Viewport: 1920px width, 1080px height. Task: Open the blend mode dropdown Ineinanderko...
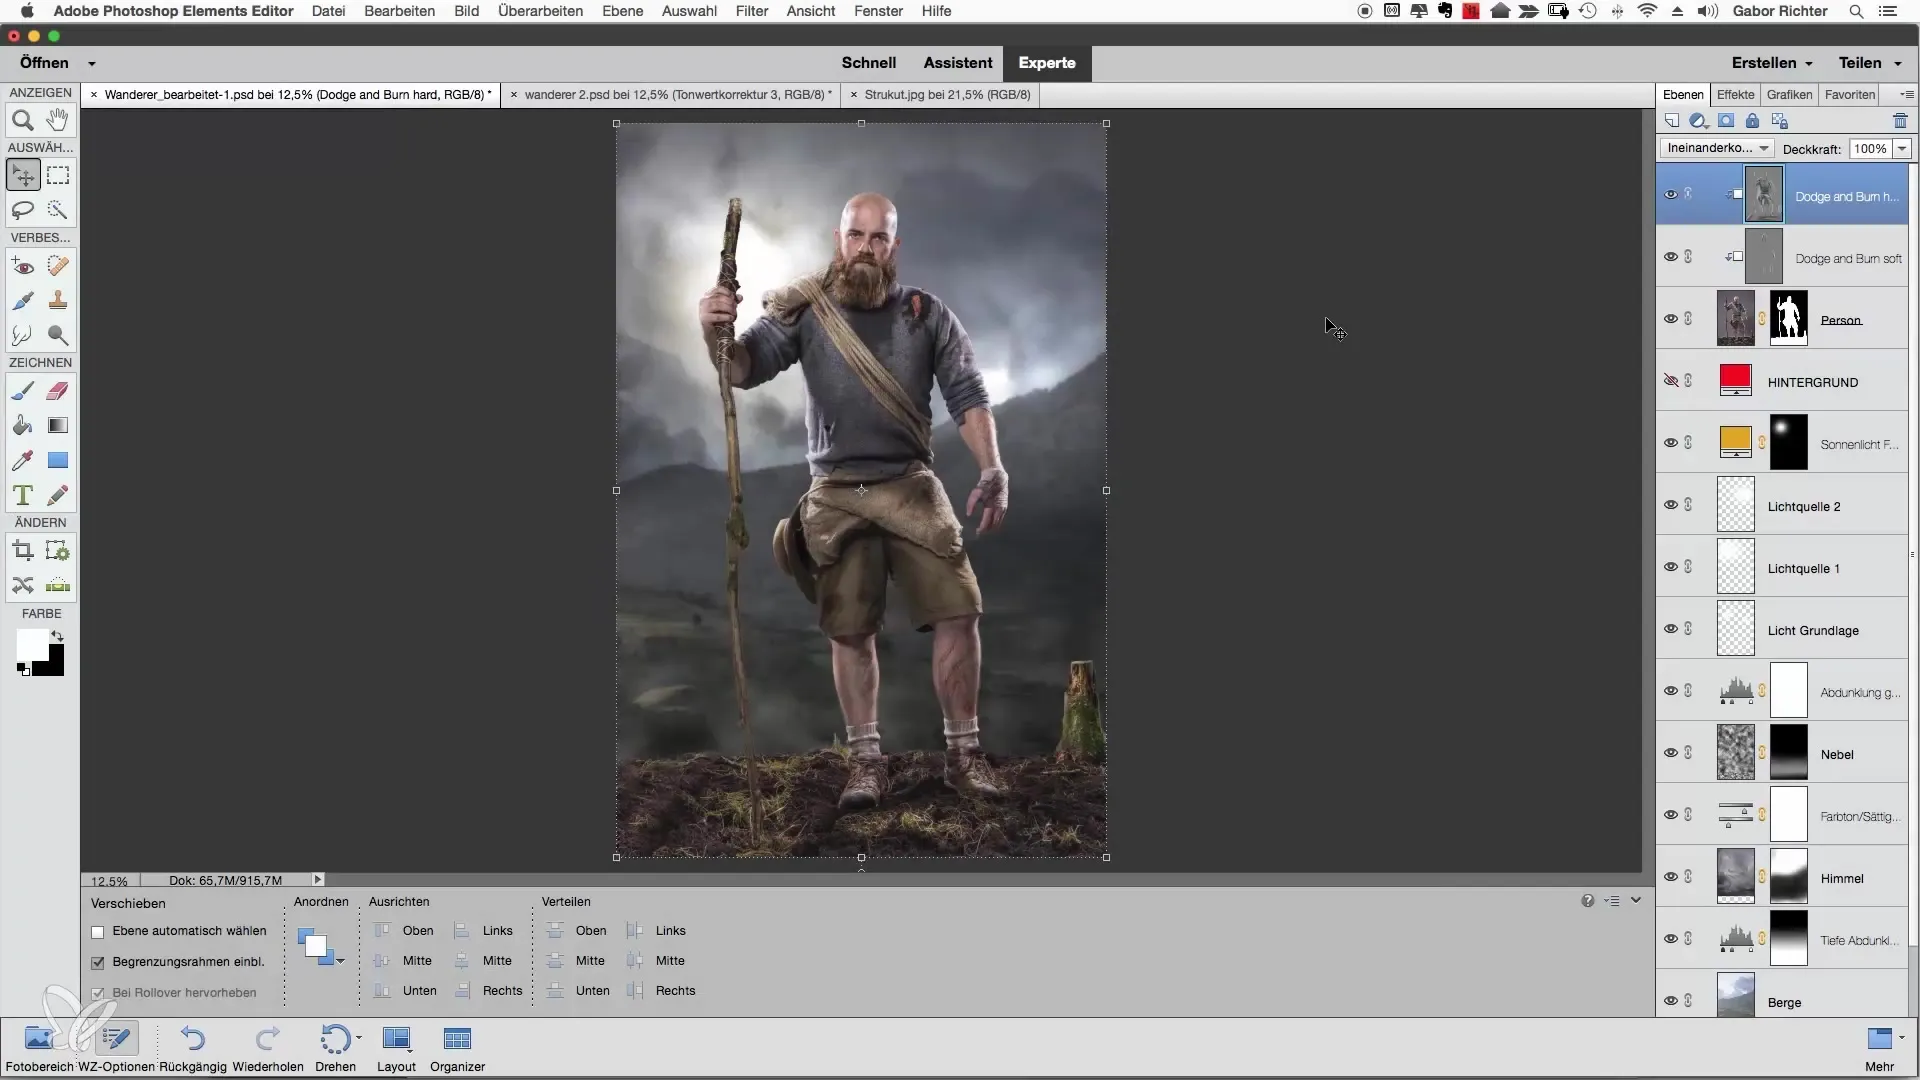(1717, 148)
